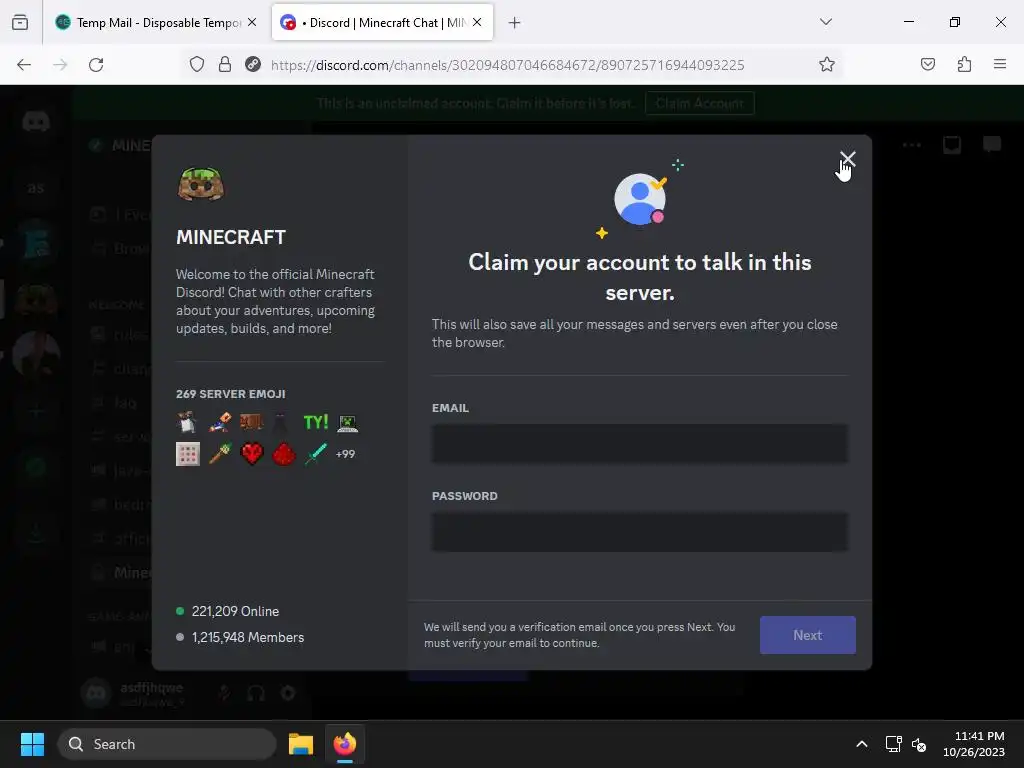
Task: Click the bookshelf block emoji
Action: point(251,423)
